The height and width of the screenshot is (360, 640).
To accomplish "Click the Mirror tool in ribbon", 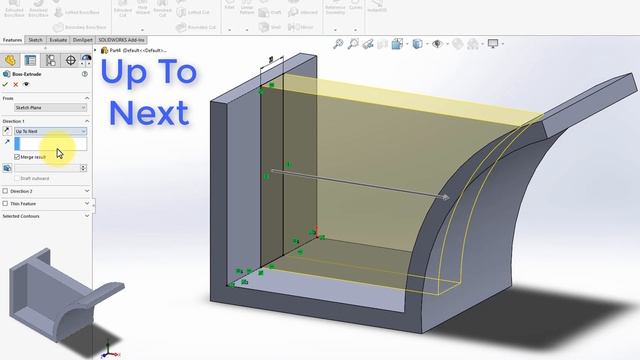I will (301, 27).
